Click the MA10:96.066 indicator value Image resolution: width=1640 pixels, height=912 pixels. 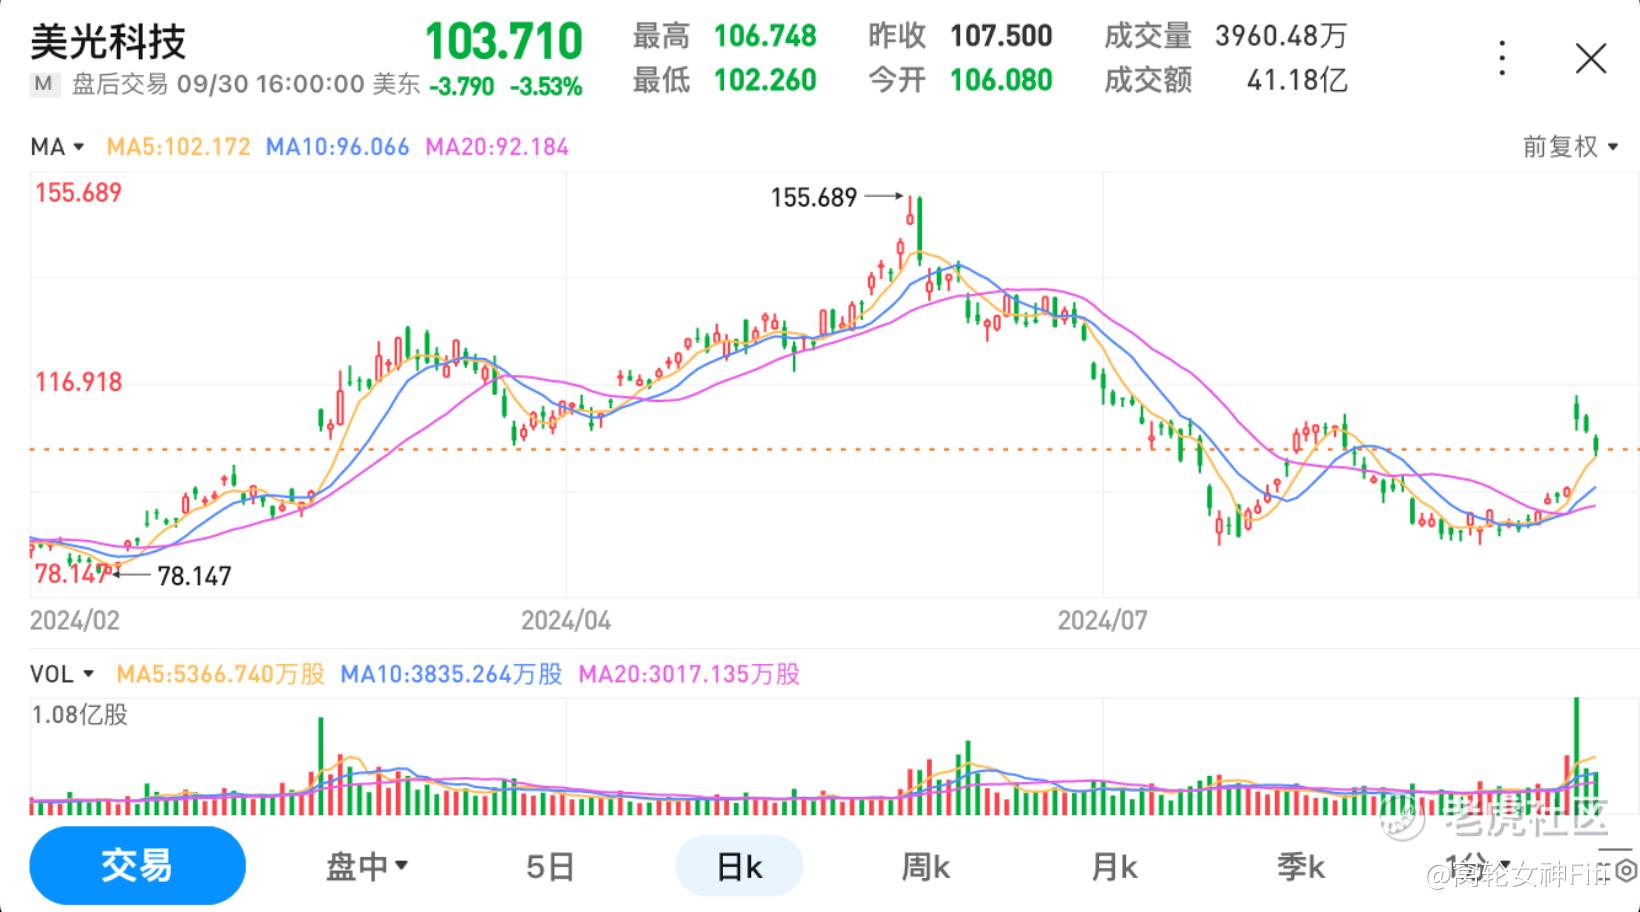(x=337, y=147)
